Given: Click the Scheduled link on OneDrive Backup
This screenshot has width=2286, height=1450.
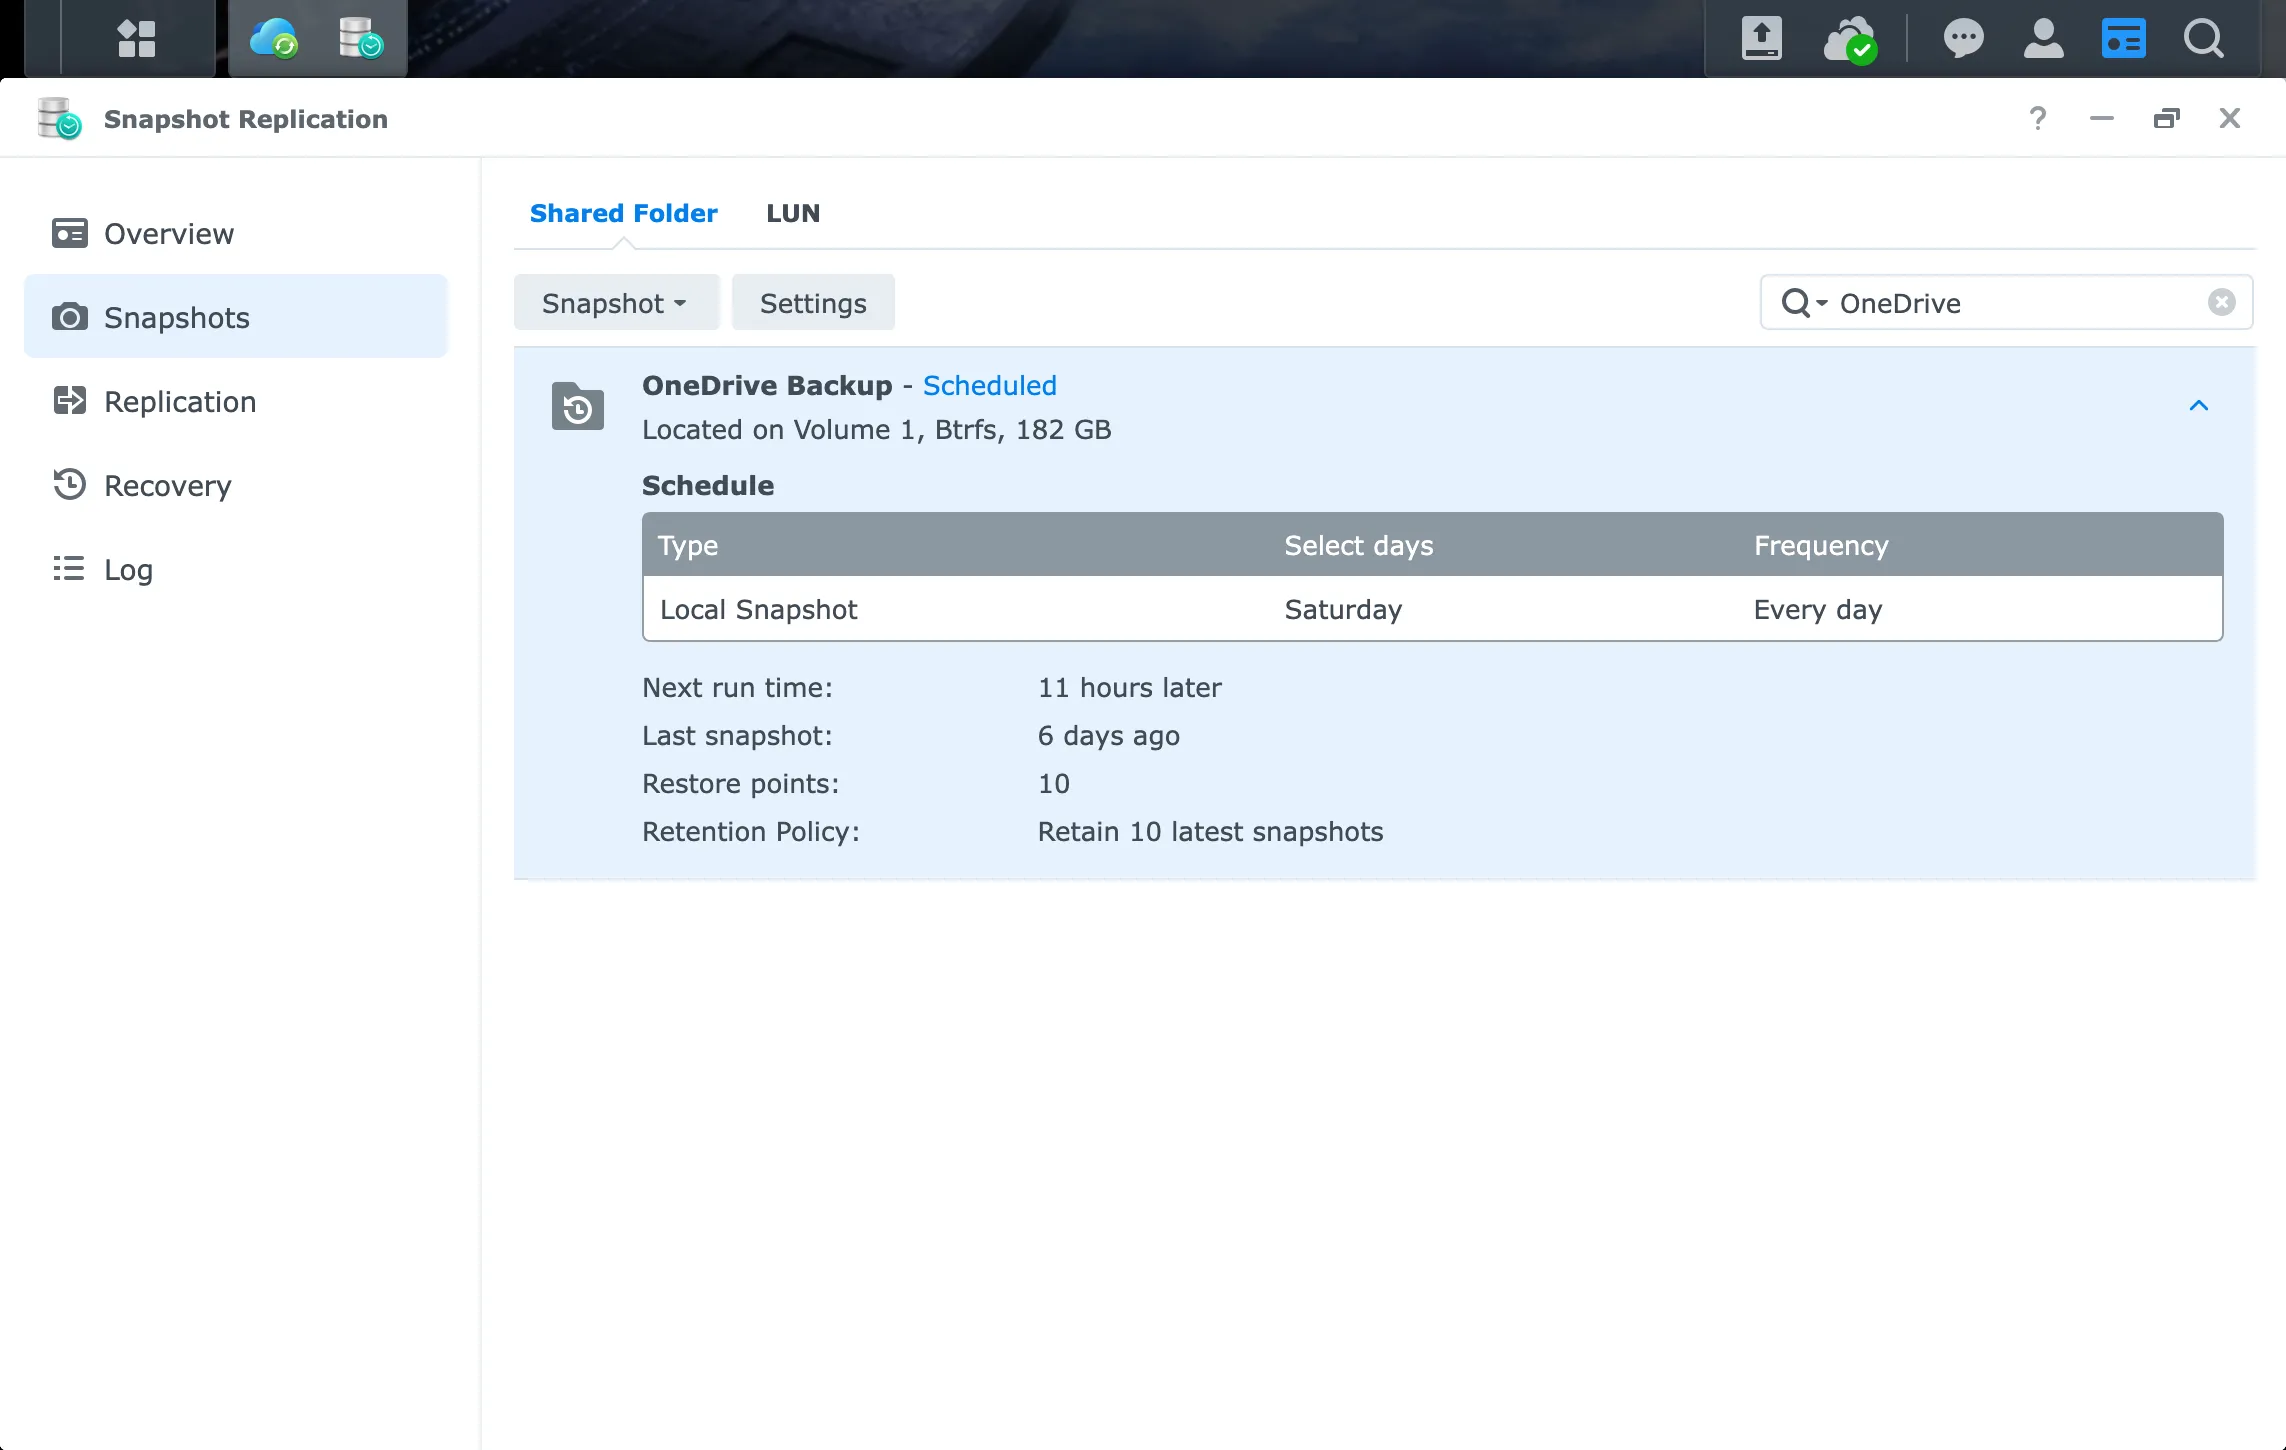Looking at the screenshot, I should click(990, 385).
